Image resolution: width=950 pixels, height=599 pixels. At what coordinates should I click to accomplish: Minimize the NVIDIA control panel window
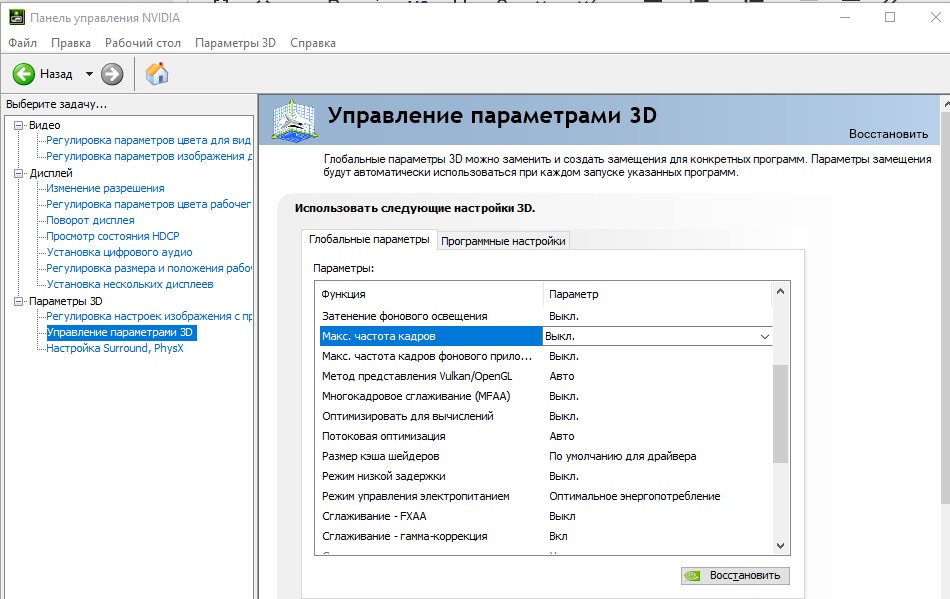[x=845, y=17]
